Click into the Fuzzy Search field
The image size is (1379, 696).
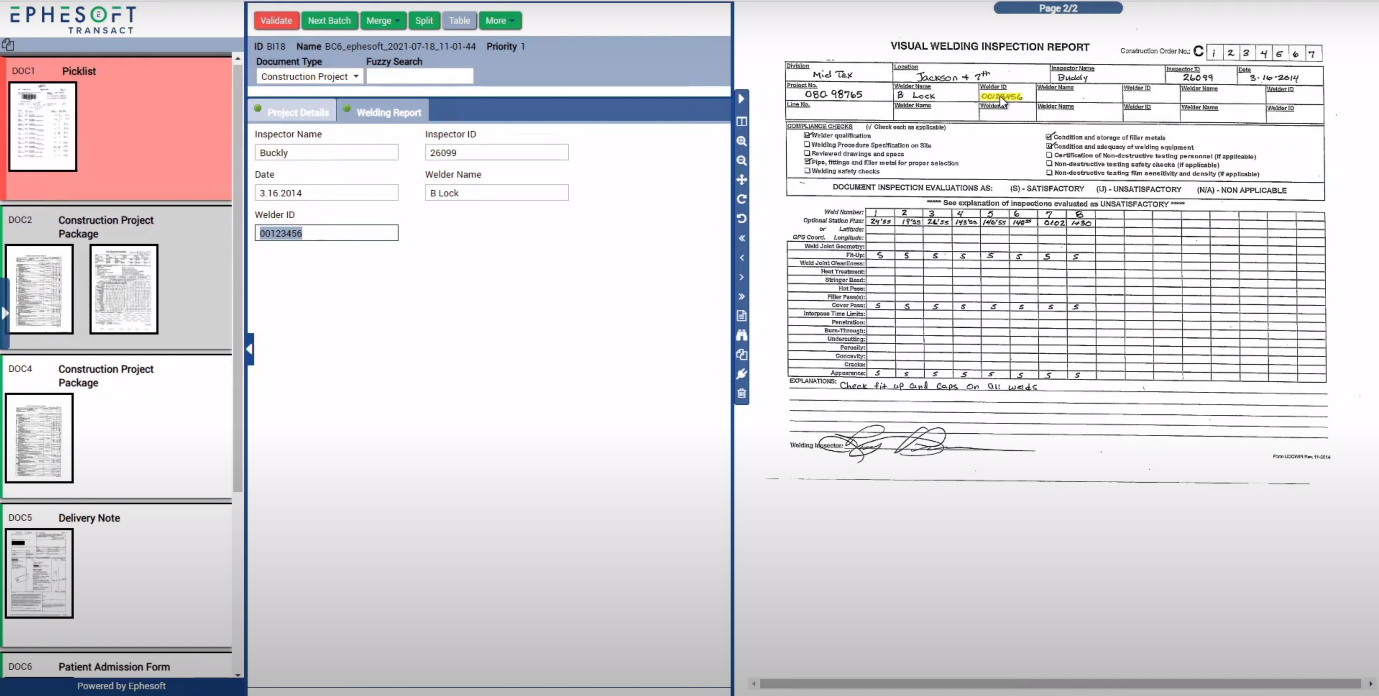420,76
